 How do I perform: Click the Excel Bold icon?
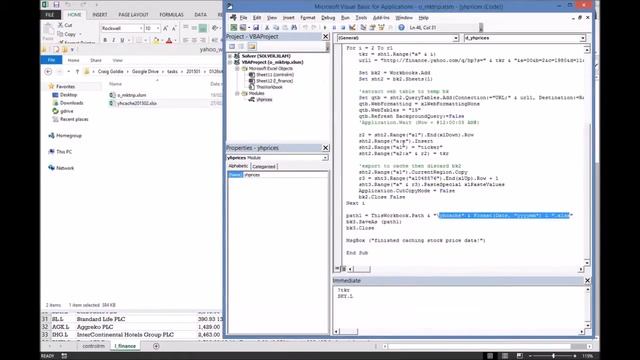tap(105, 40)
